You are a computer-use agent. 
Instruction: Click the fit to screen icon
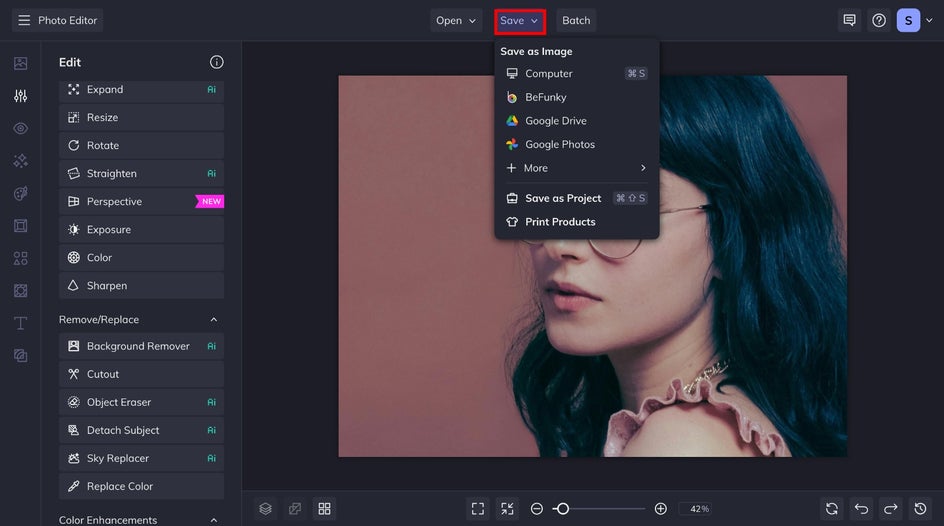(478, 509)
